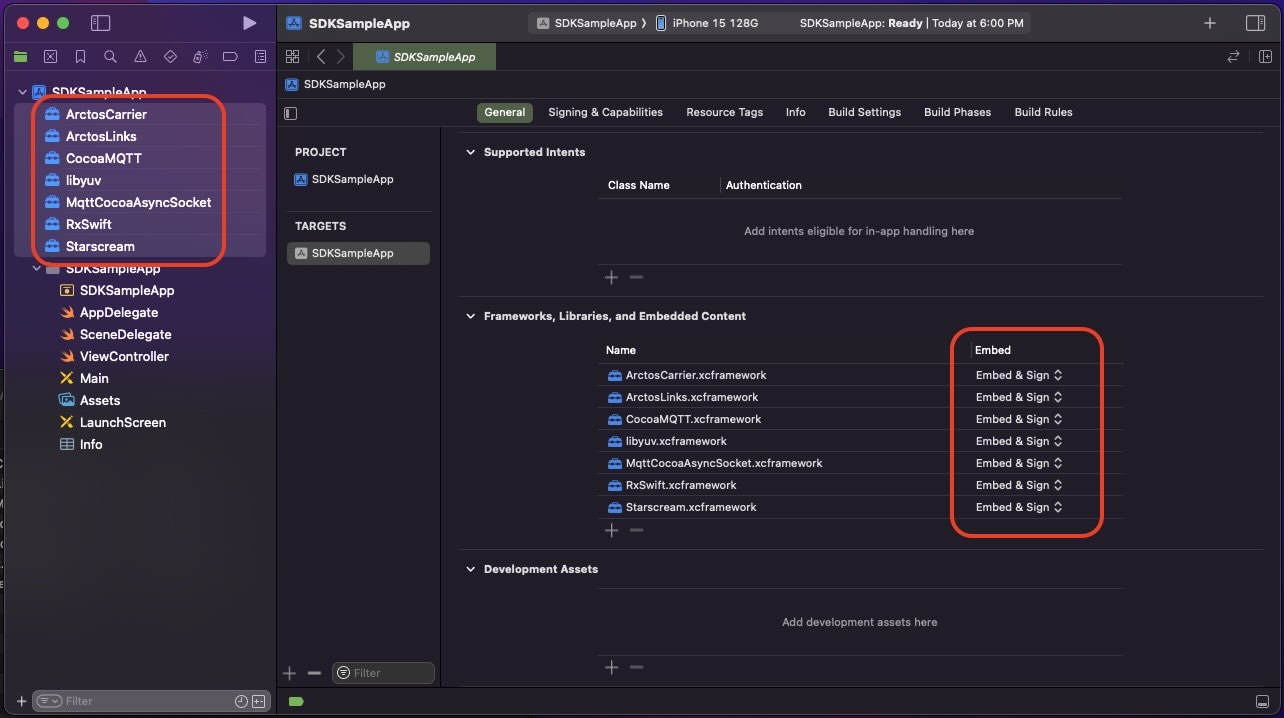Open Embed dropdown for RxSwift.xcframework
Screen dimensions: 1284x718
point(1018,486)
